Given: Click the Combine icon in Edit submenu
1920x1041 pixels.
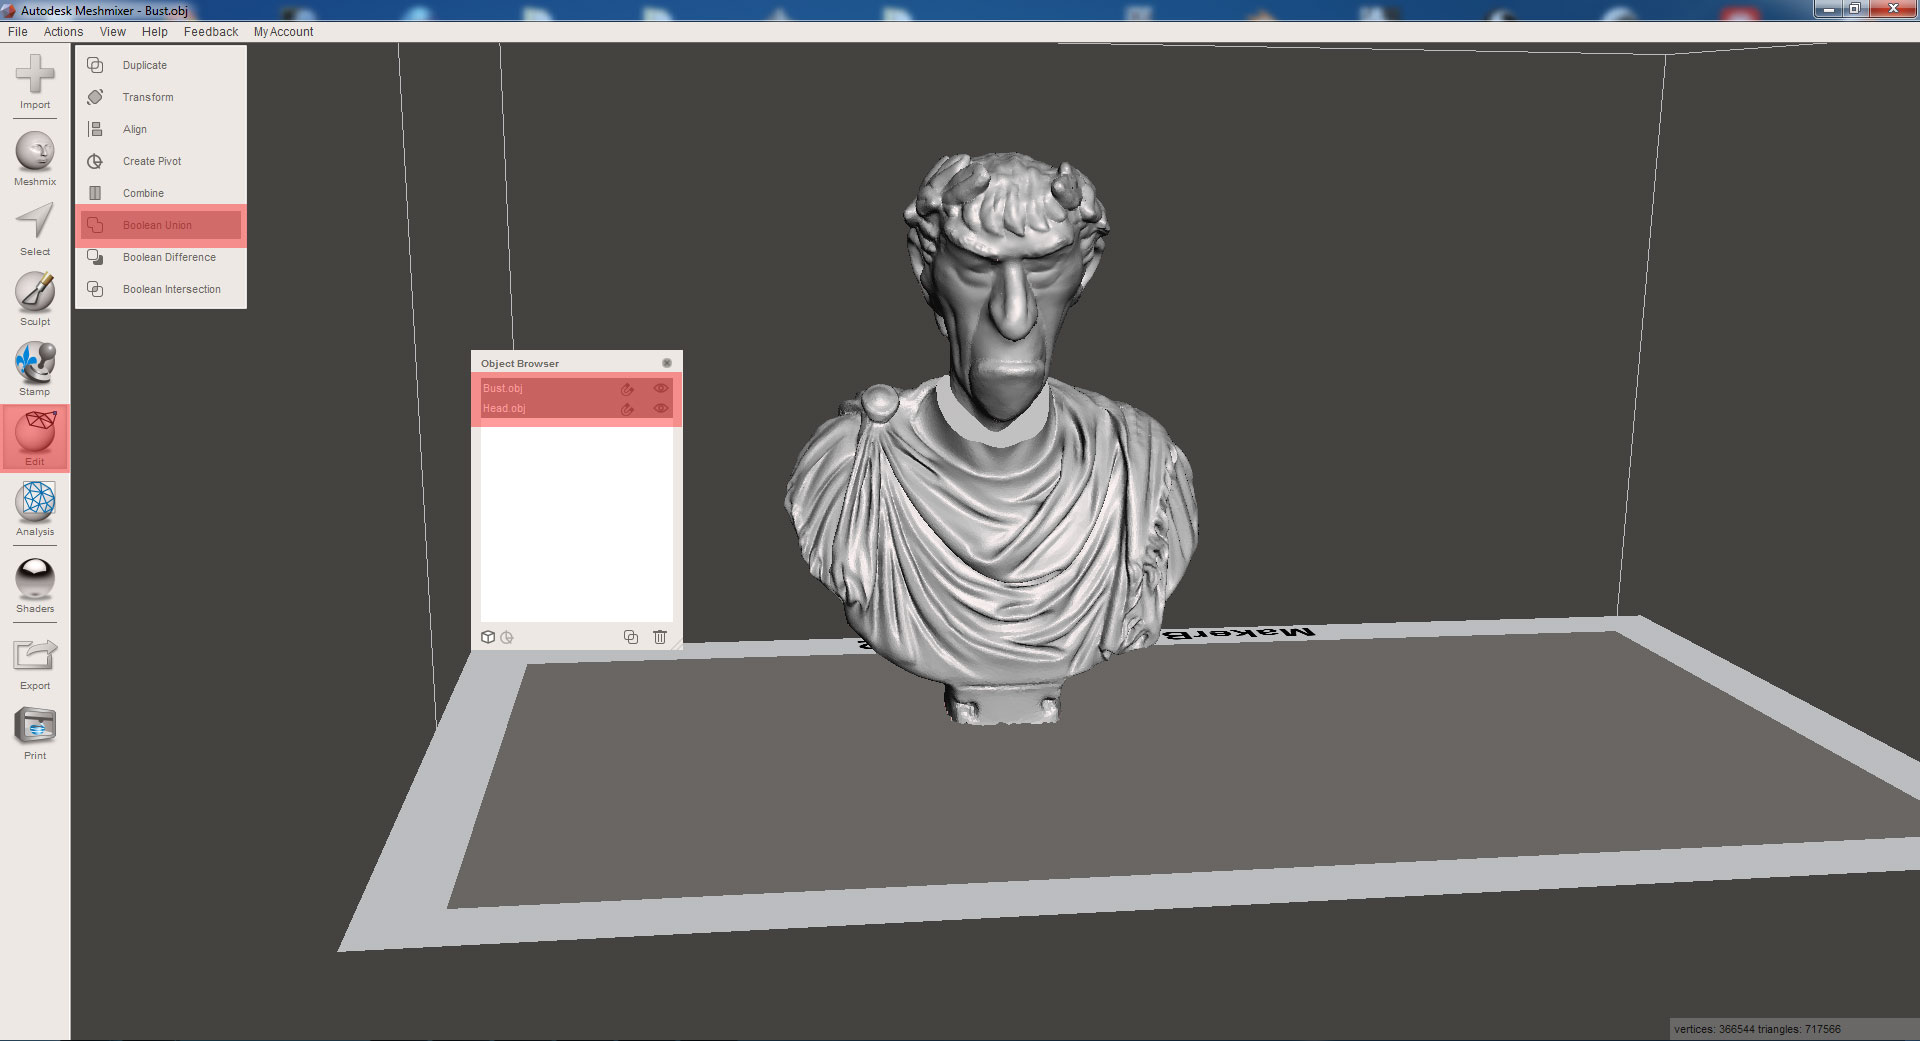Looking at the screenshot, I should 95,193.
